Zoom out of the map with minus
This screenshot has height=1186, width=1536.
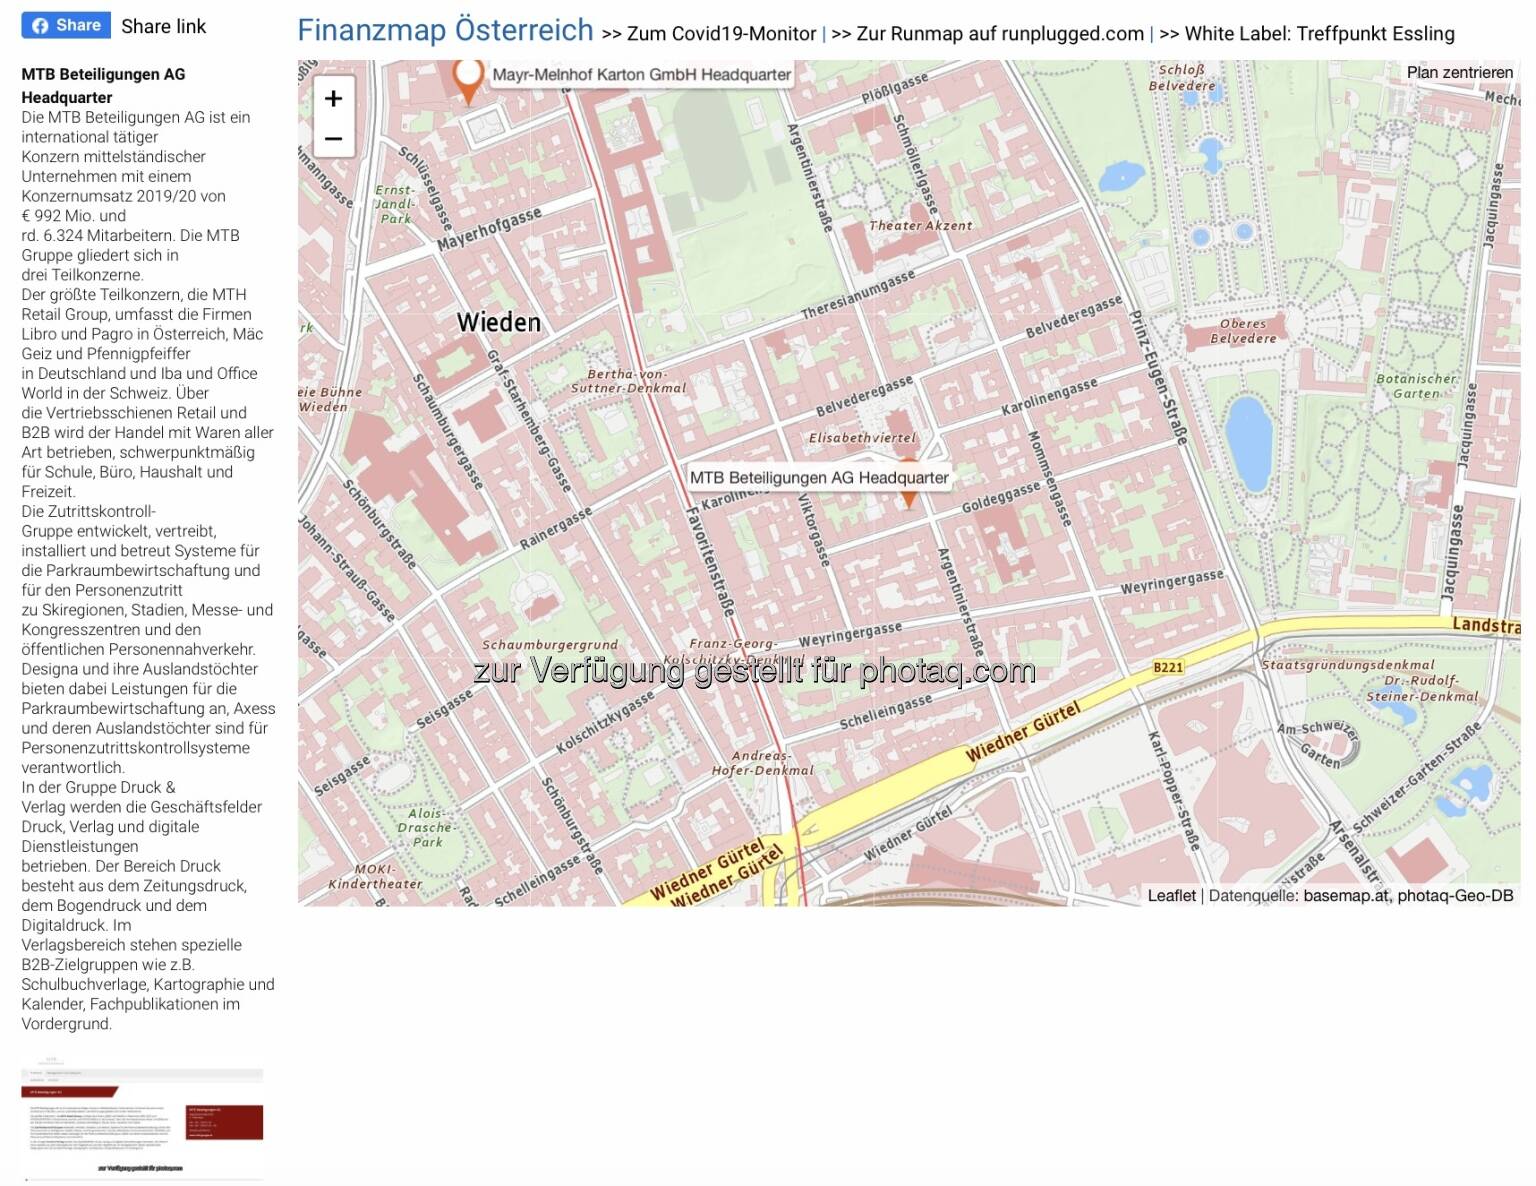click(x=334, y=139)
